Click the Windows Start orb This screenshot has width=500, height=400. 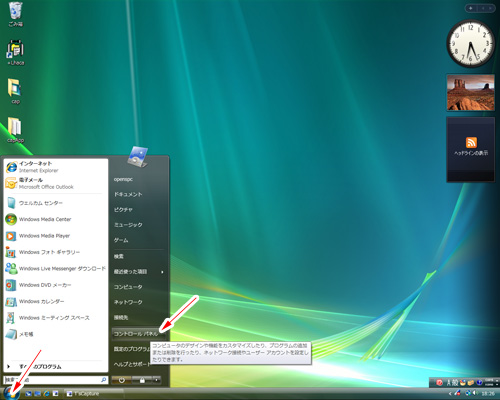tap(12, 393)
